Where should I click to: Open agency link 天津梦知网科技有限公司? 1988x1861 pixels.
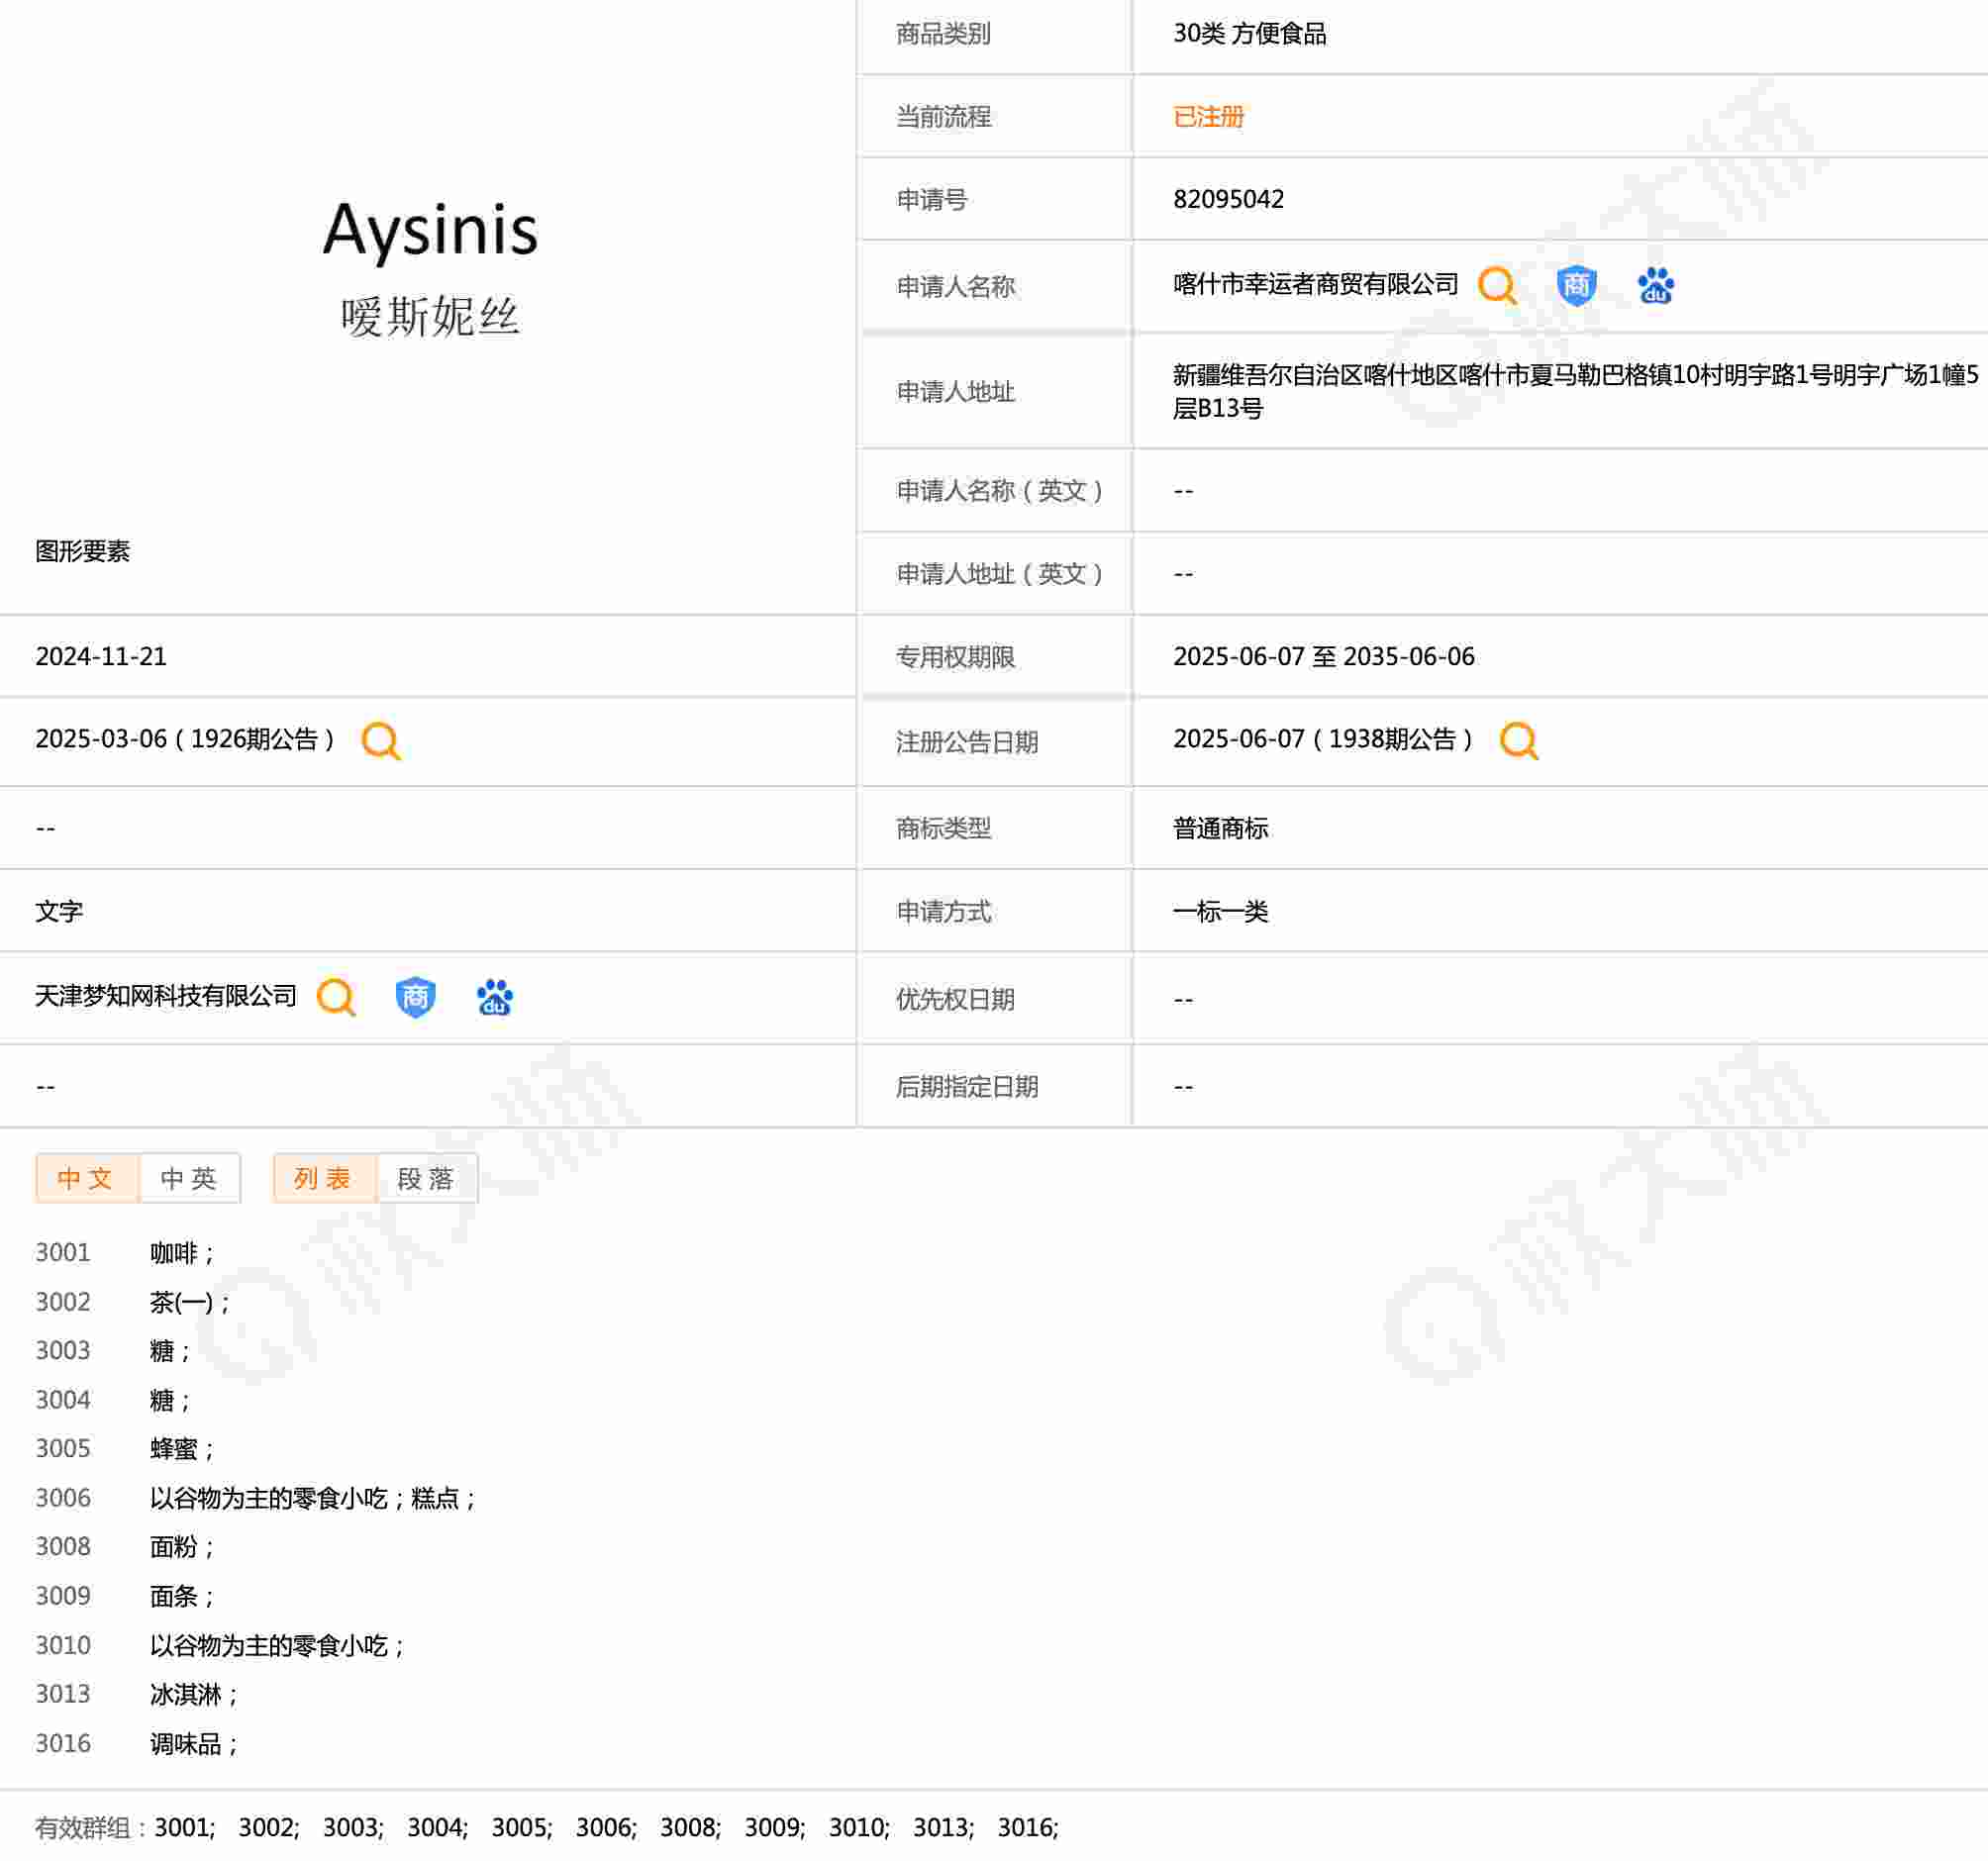[166, 996]
